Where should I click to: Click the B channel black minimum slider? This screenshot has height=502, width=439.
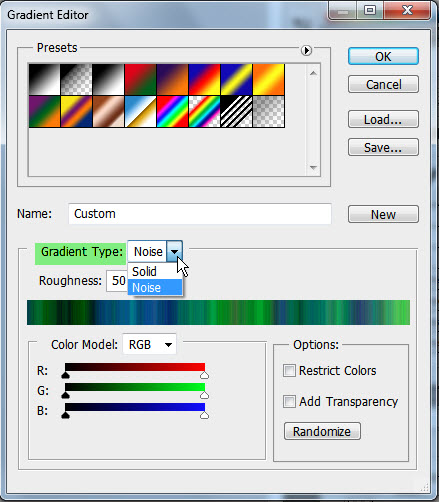coord(65,415)
